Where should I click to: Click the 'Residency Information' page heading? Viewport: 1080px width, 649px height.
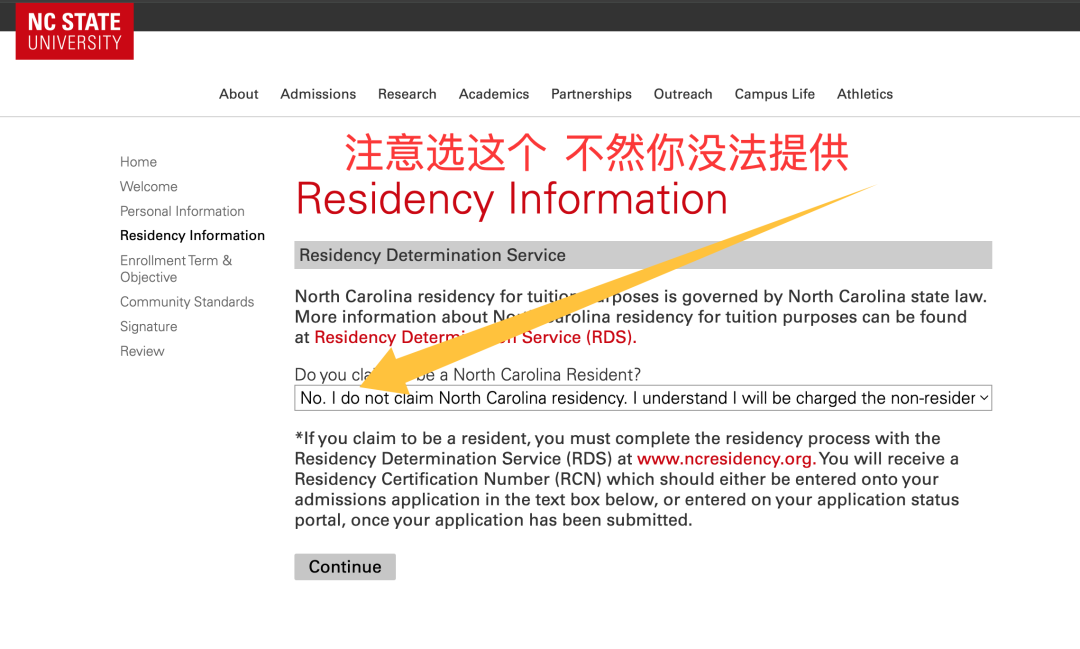(511, 200)
